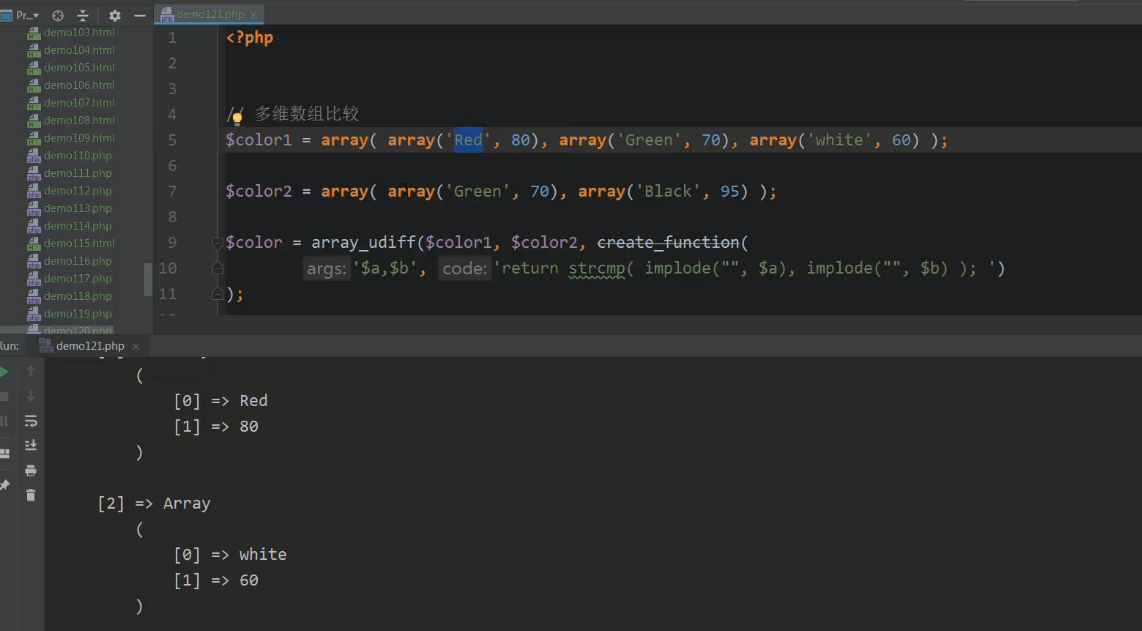Image resolution: width=1142 pixels, height=631 pixels.
Task: Toggle pin tab icon in Run panel
Action: (4, 485)
